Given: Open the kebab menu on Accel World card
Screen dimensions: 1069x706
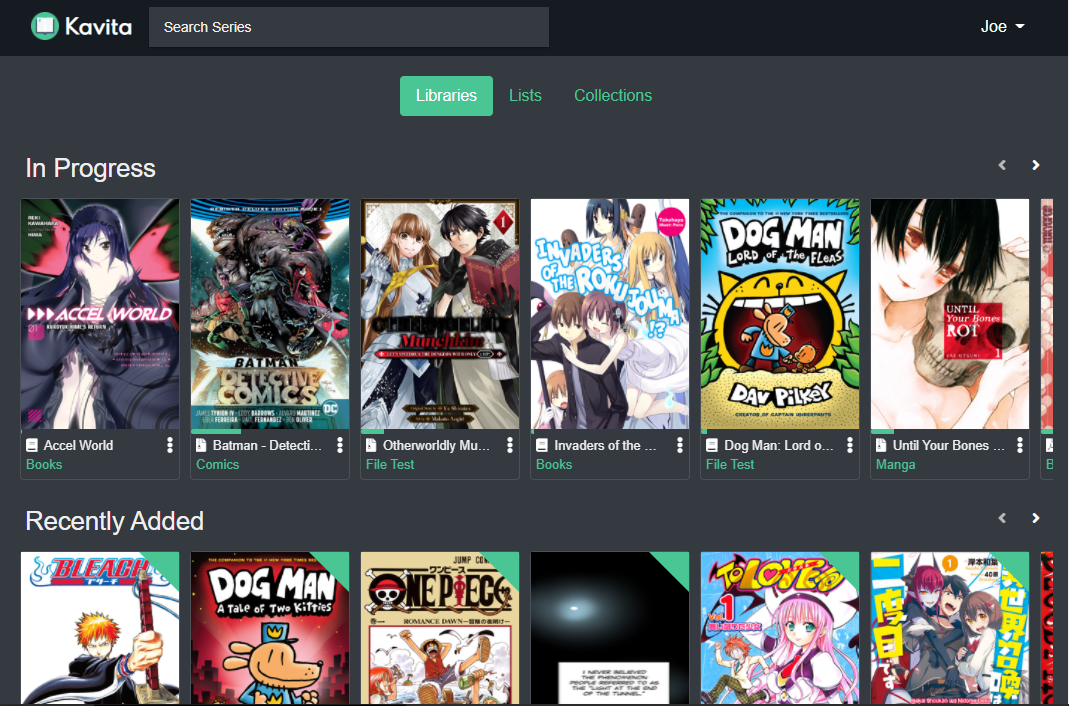Looking at the screenshot, I should click(169, 444).
